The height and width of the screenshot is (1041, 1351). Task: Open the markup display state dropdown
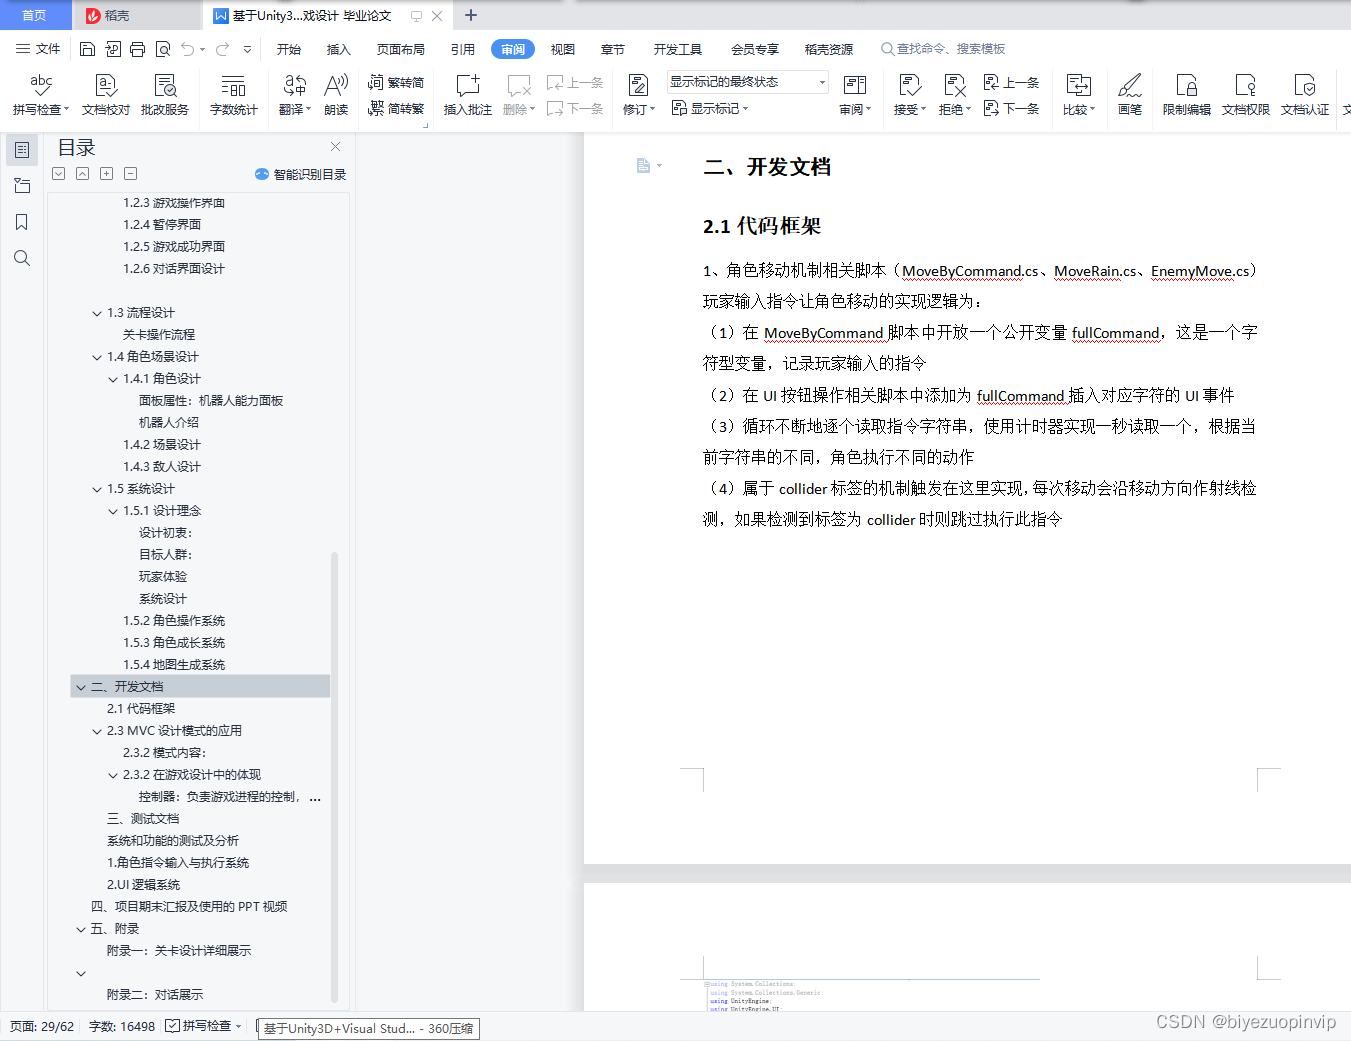[x=748, y=82]
